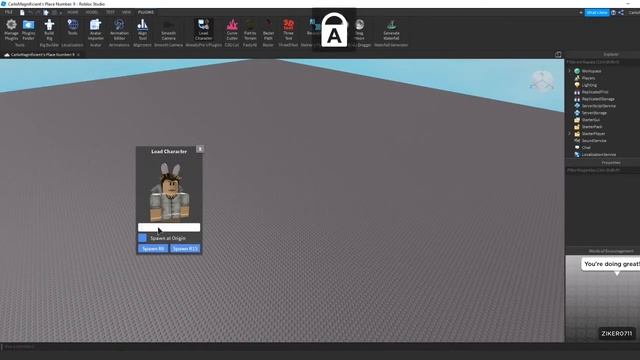The height and width of the screenshot is (360, 640).
Task: Open the Animation Editor
Action: pyautogui.click(x=119, y=30)
